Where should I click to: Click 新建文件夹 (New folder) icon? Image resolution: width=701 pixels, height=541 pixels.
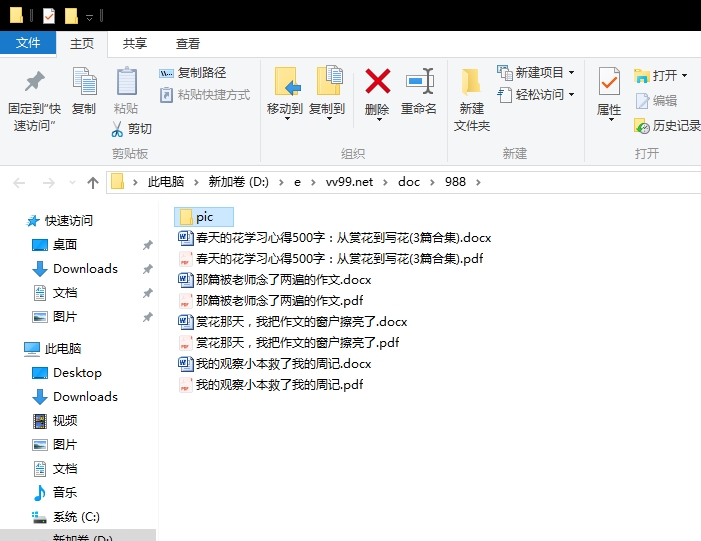point(471,82)
